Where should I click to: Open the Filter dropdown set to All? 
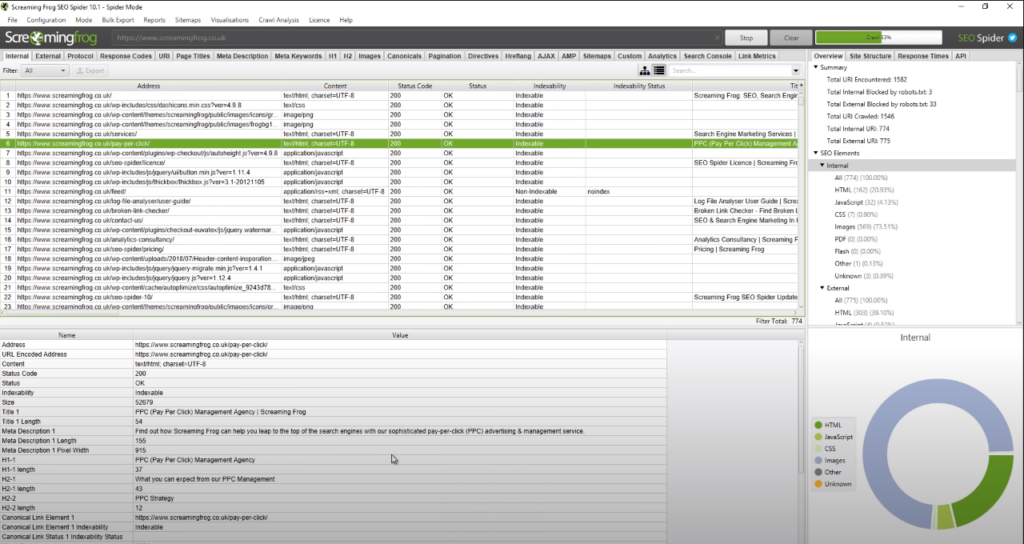(x=44, y=71)
